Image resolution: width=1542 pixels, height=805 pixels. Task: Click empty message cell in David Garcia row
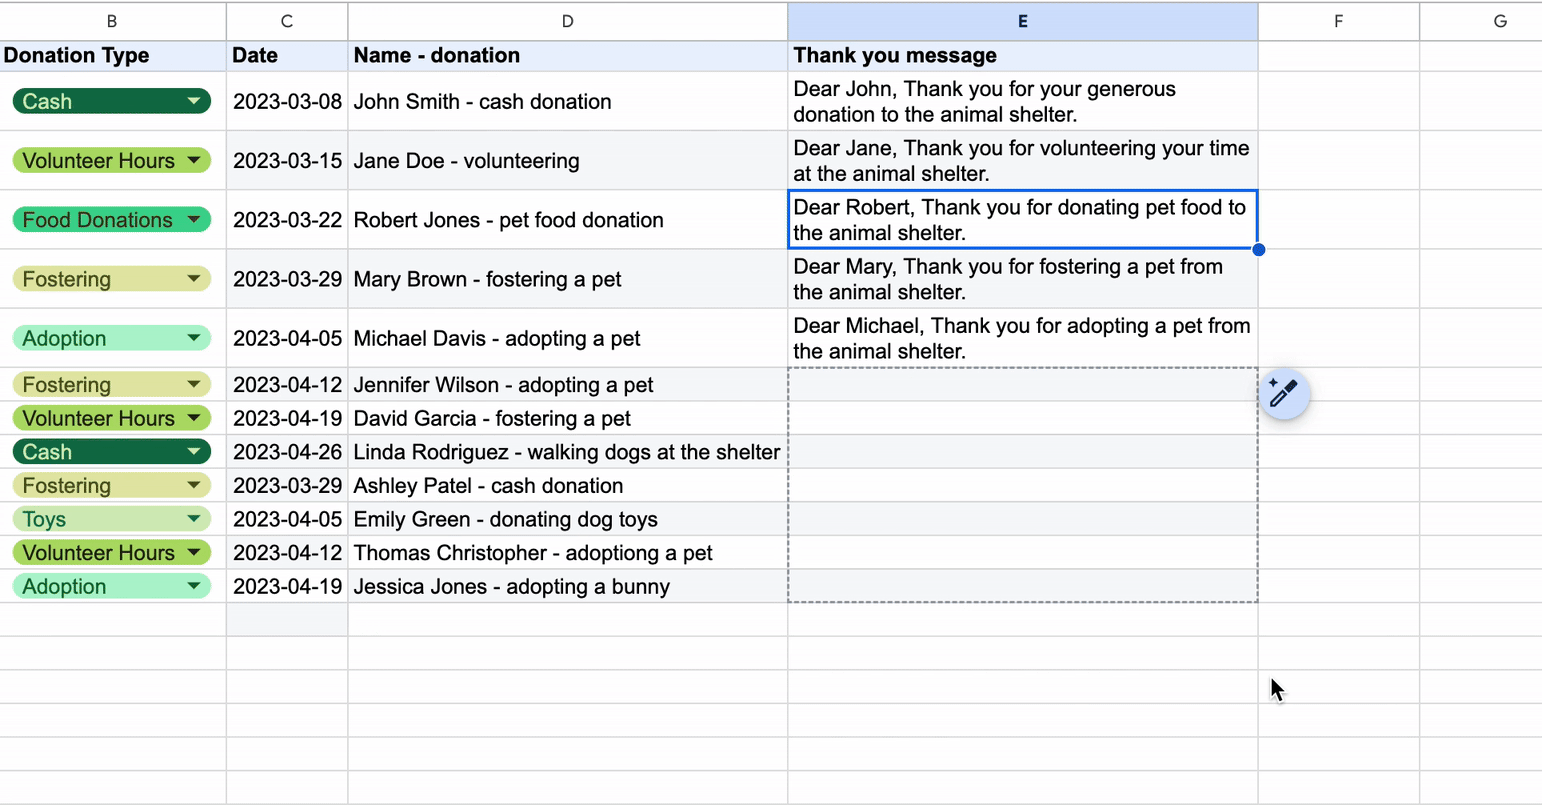point(1022,418)
